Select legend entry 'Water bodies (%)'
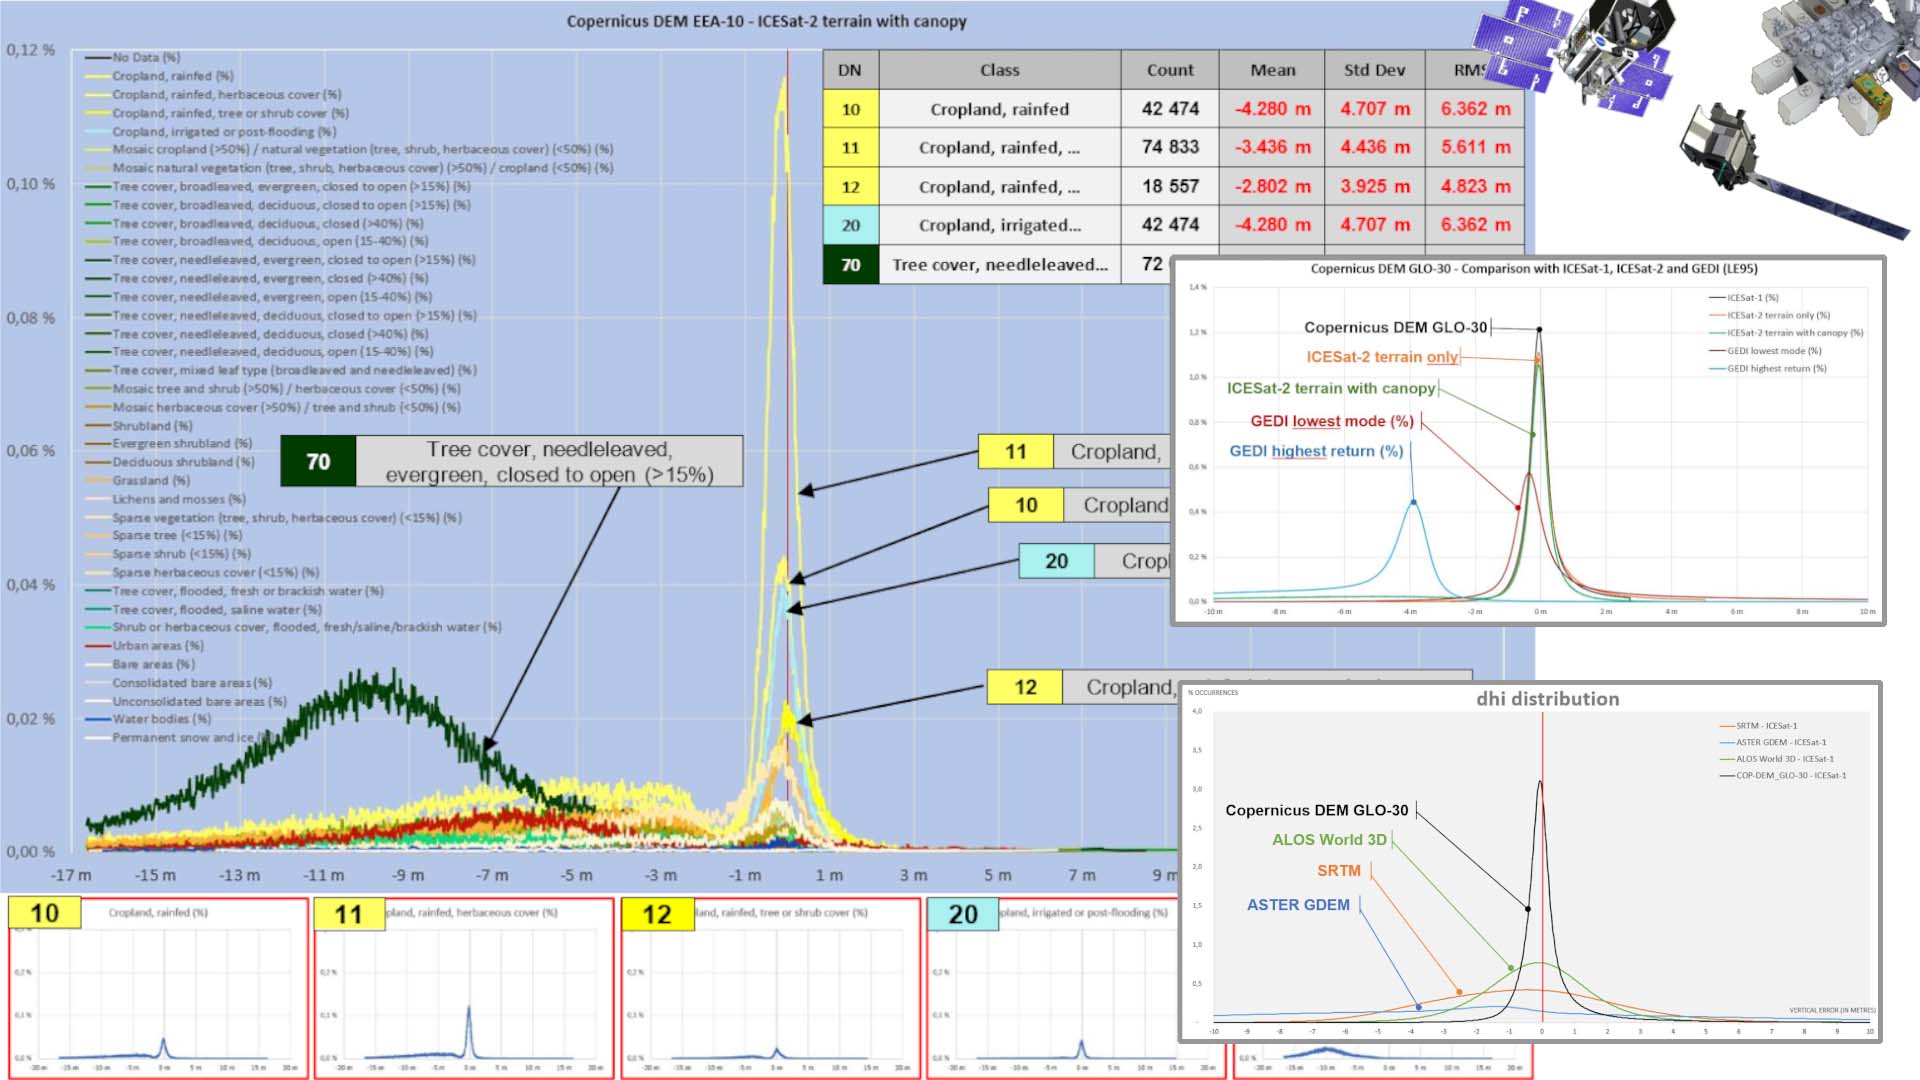 click(149, 718)
